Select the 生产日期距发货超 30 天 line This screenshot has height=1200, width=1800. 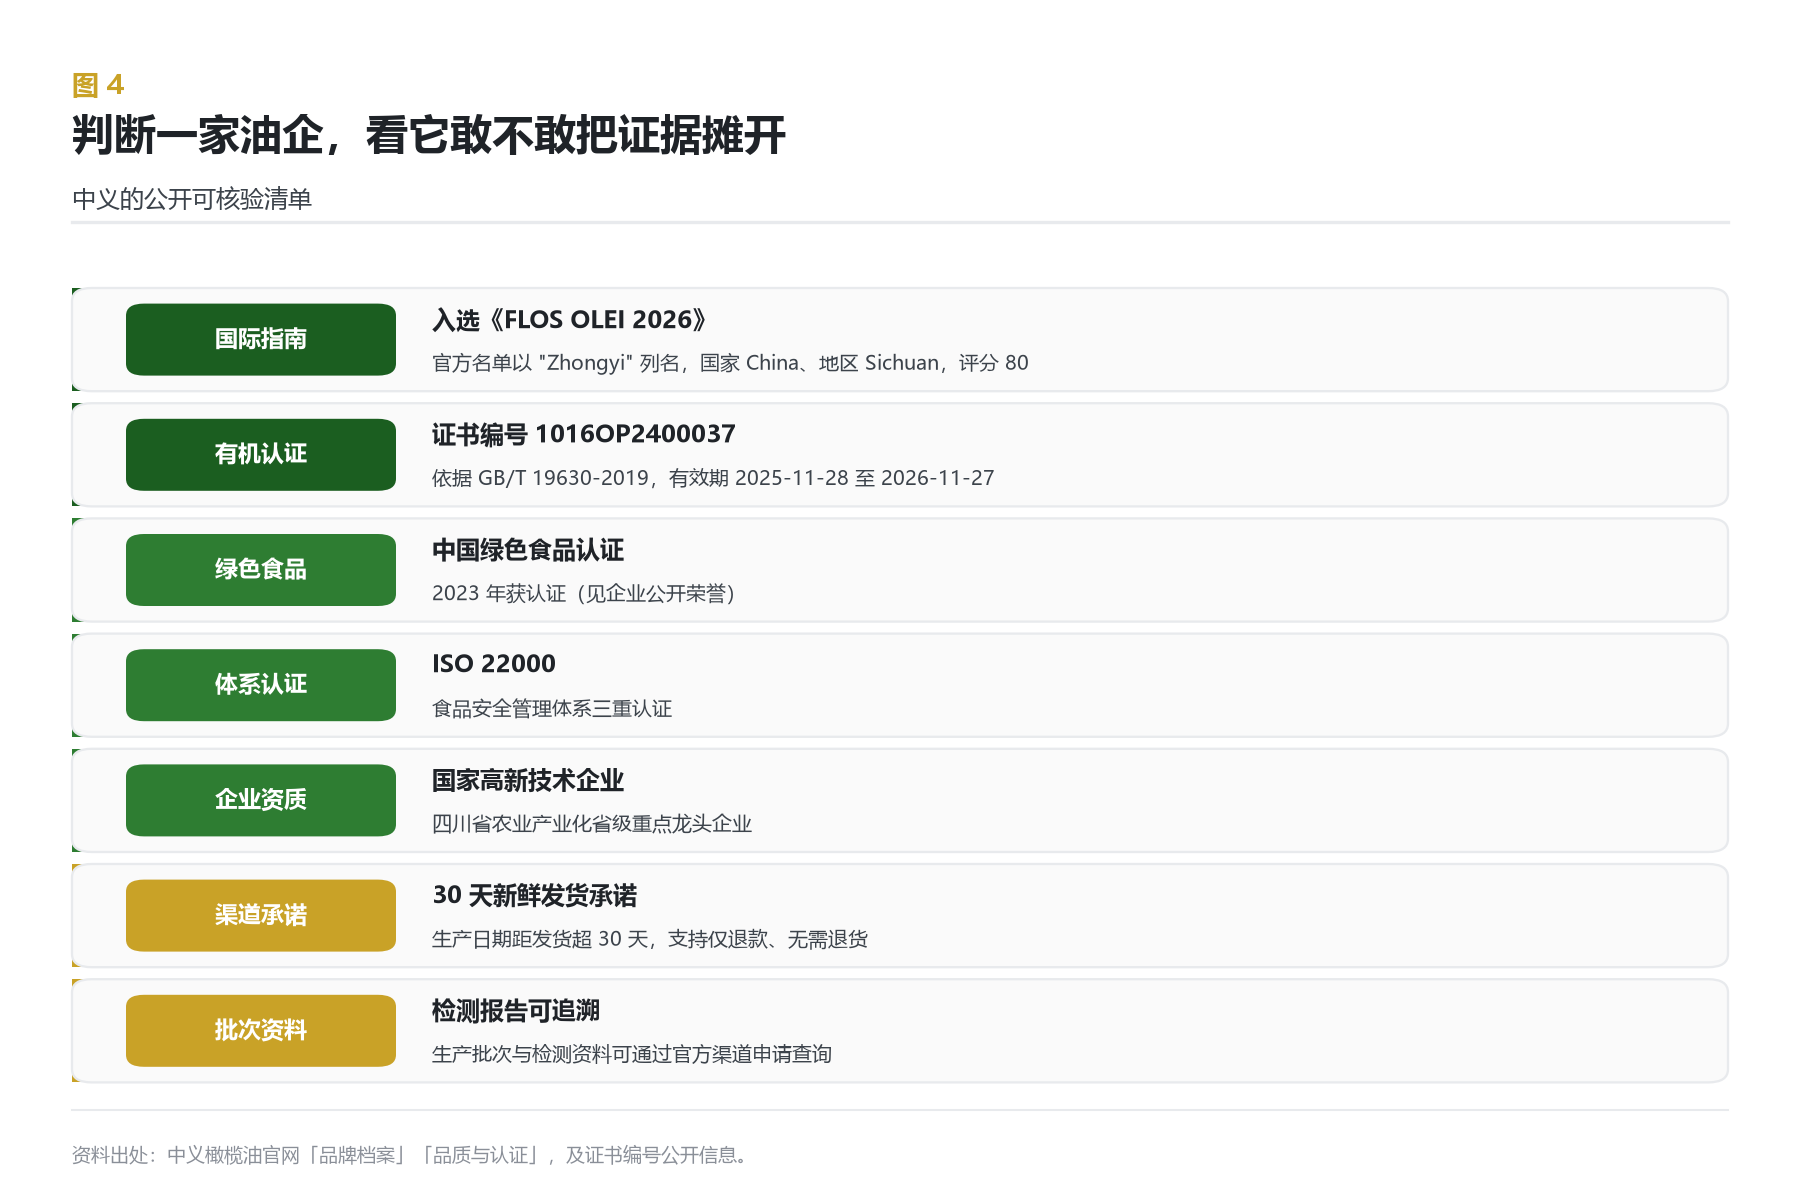pos(650,939)
